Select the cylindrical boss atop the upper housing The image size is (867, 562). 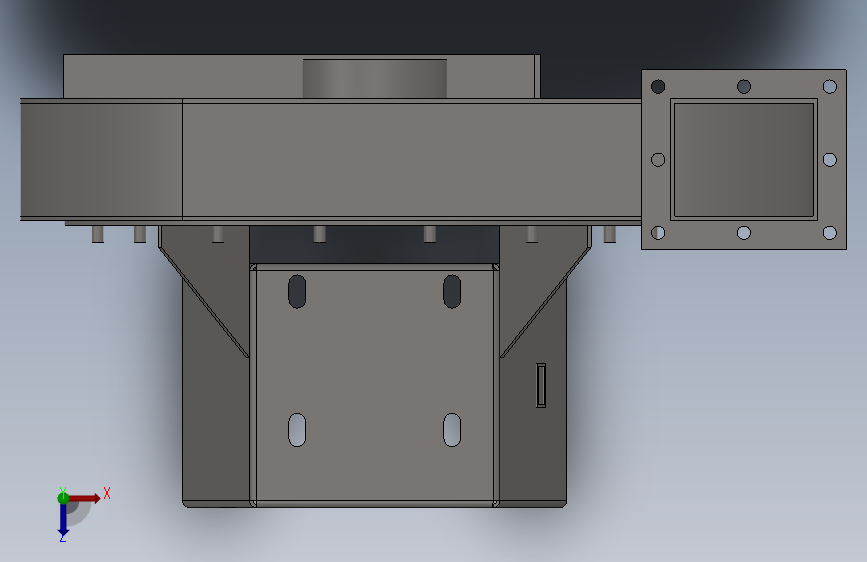(x=374, y=79)
